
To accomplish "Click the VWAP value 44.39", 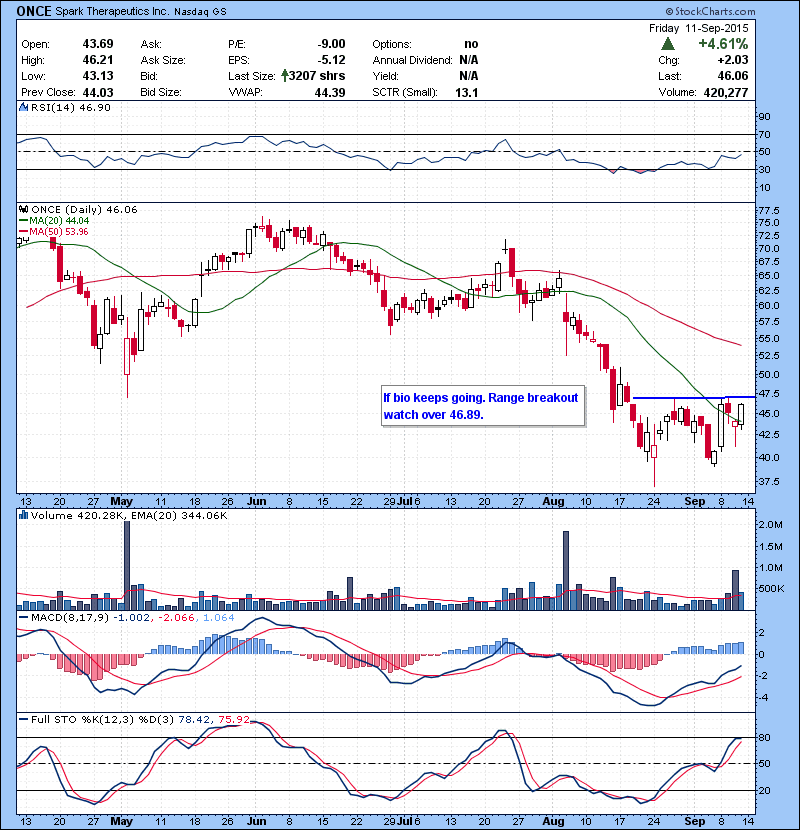I will pos(330,93).
